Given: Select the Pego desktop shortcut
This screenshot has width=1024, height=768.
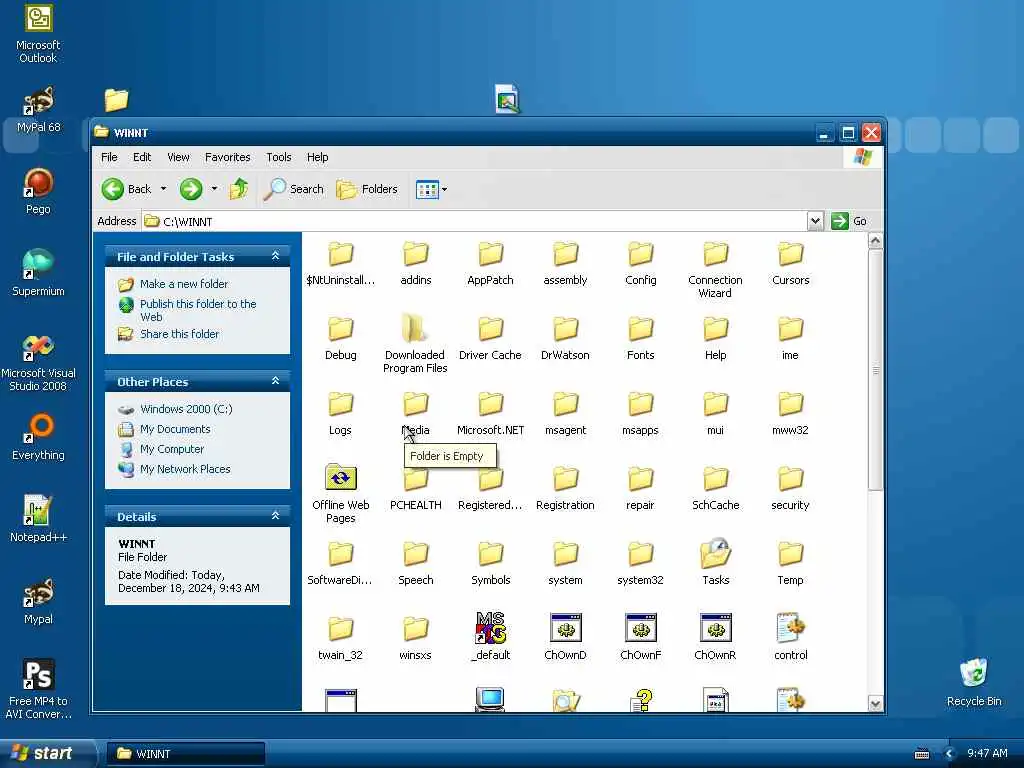Looking at the screenshot, I should coord(38,191).
